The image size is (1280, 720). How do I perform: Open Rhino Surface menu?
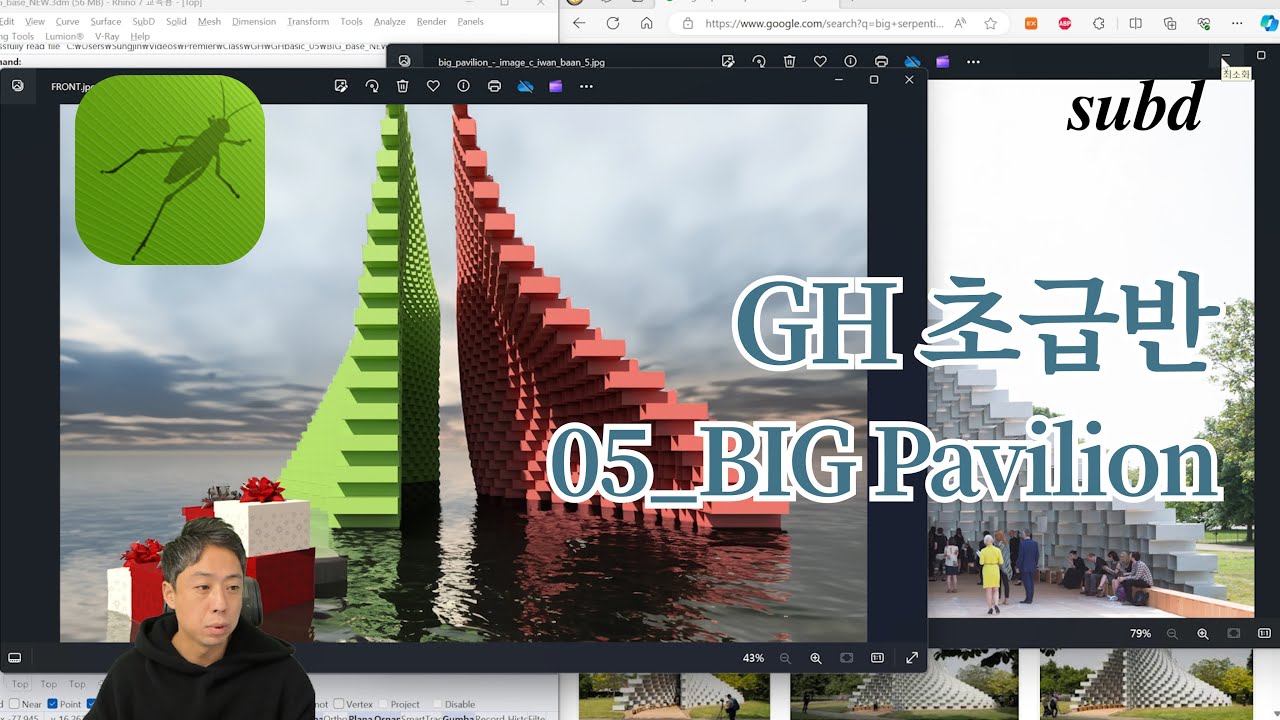pos(105,21)
